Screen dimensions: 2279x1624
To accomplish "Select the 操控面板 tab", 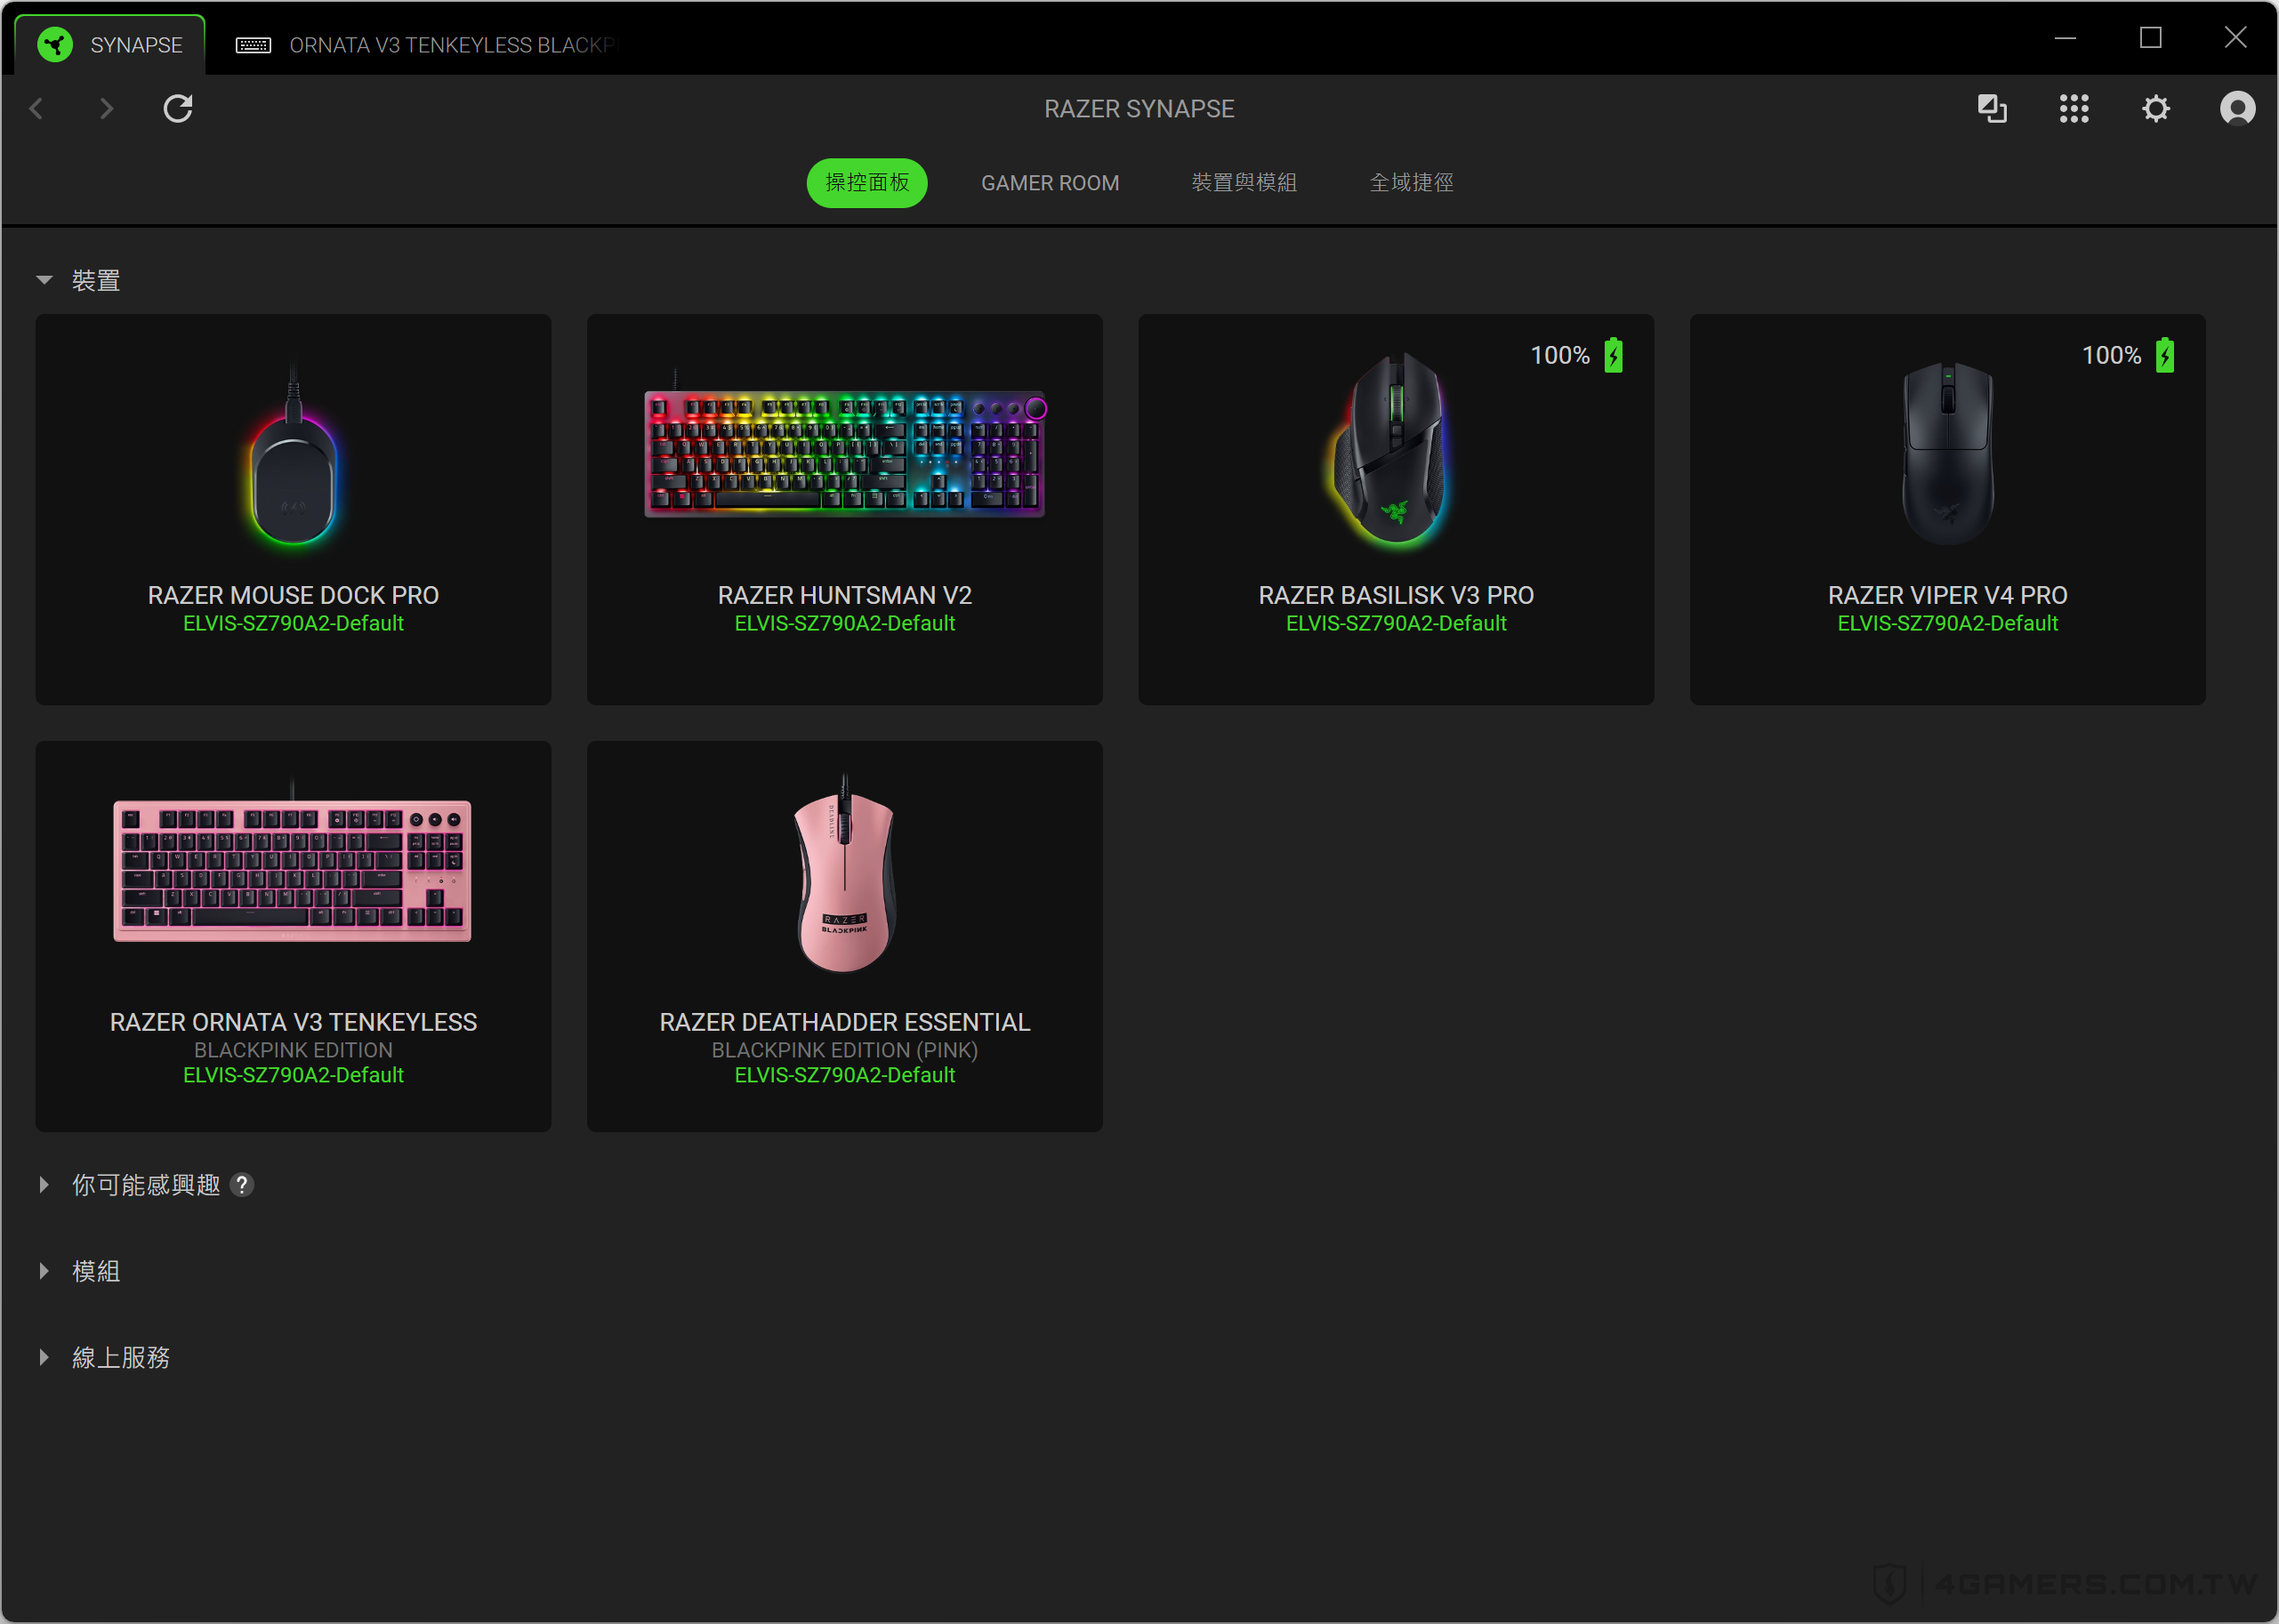I will pos(867,183).
